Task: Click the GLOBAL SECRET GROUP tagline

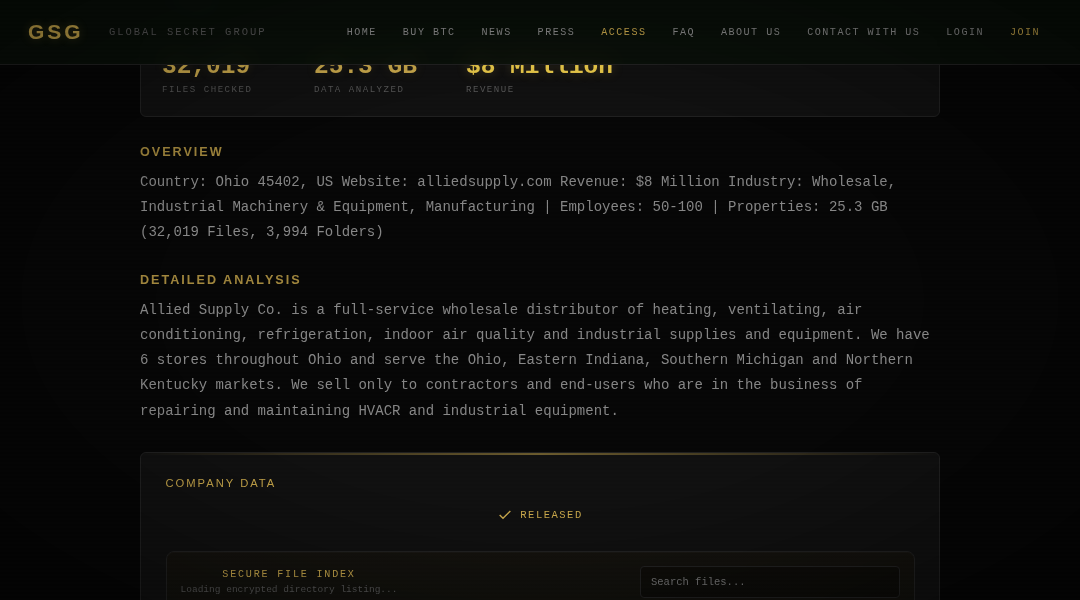Action: 187,32
